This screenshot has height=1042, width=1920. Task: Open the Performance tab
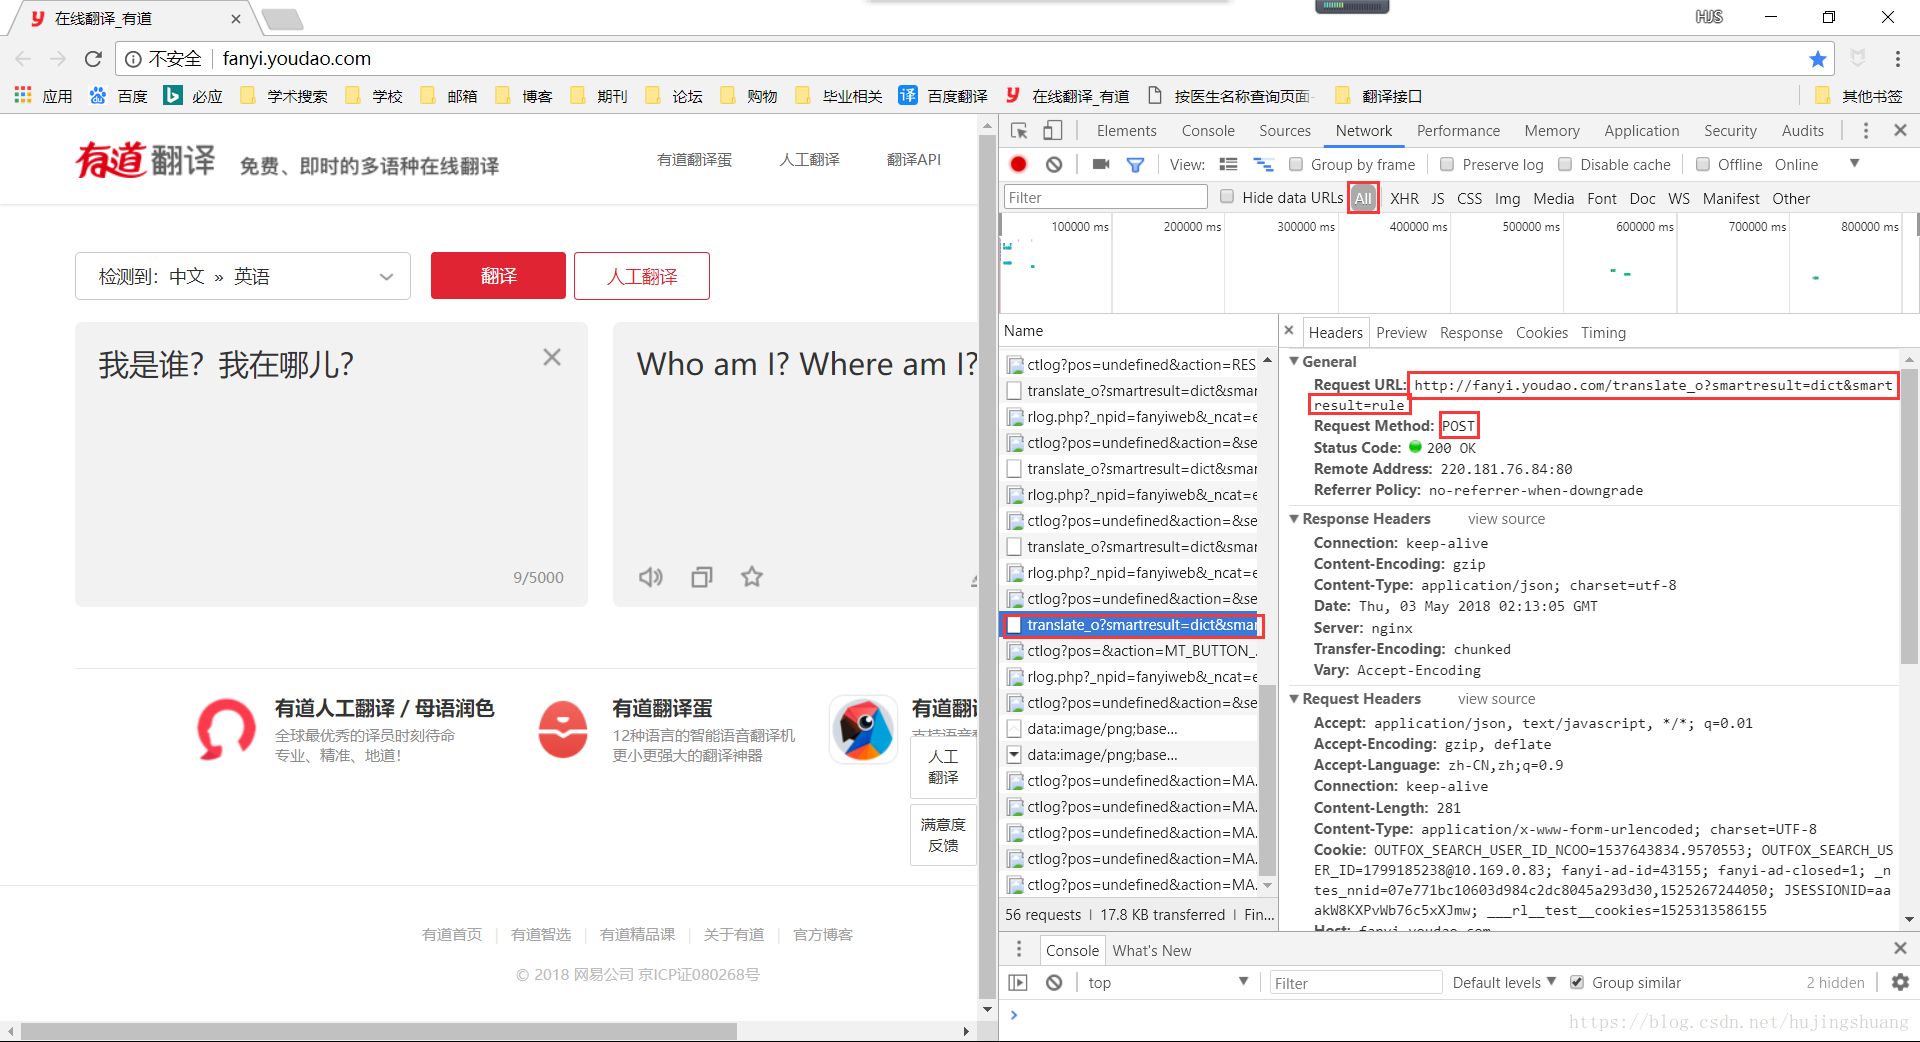(x=1458, y=131)
